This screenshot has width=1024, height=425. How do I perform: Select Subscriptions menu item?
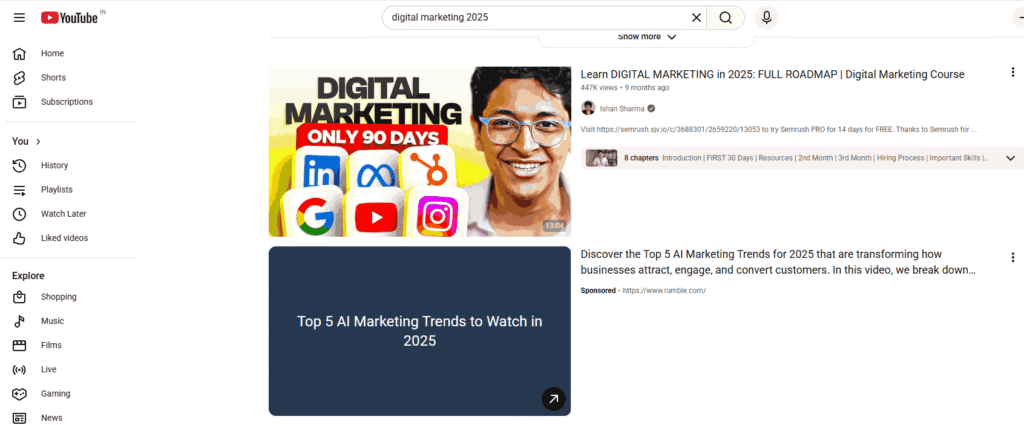pos(67,102)
